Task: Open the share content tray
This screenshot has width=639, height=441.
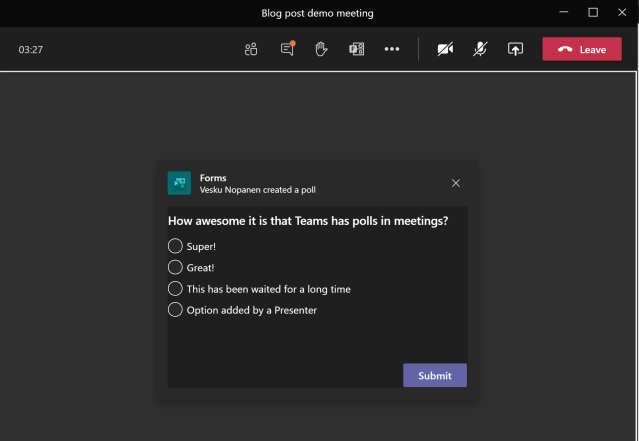Action: [x=515, y=49]
